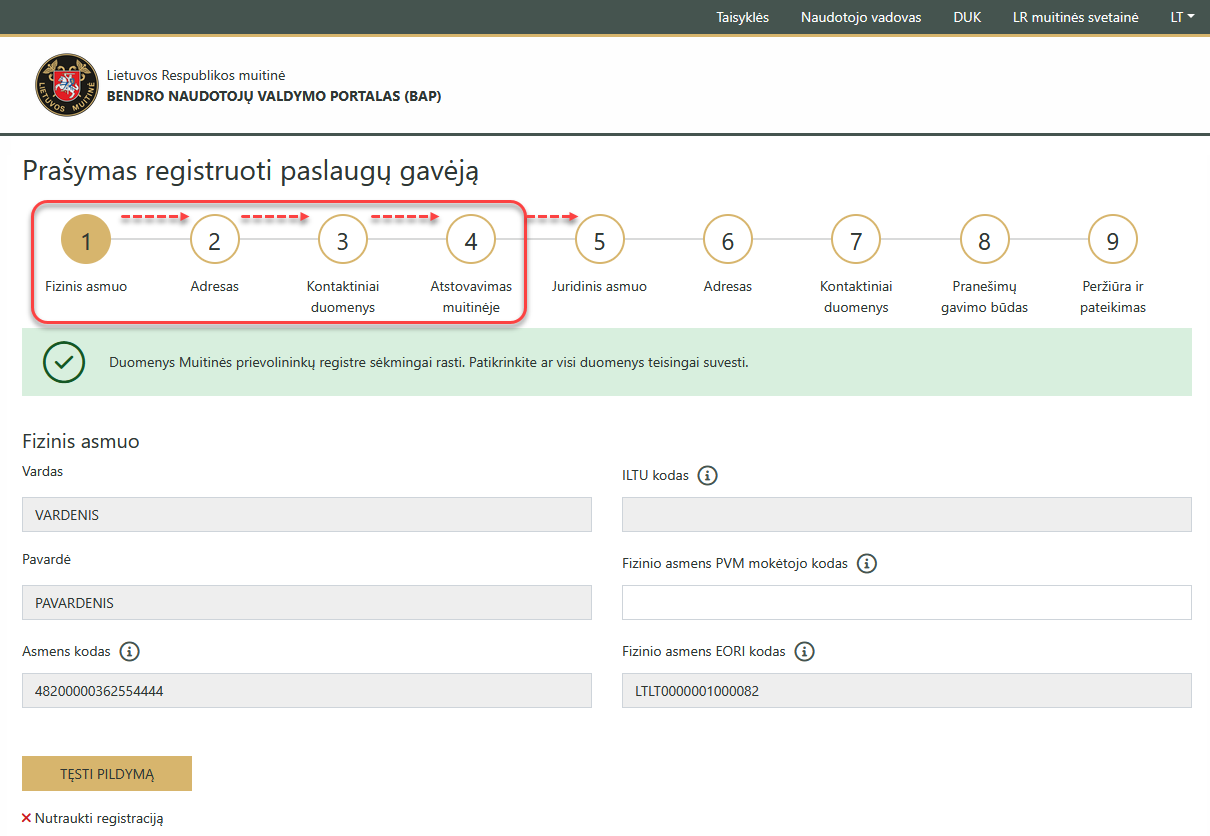Open the DUK section
The height and width of the screenshot is (836, 1210).
click(x=966, y=16)
